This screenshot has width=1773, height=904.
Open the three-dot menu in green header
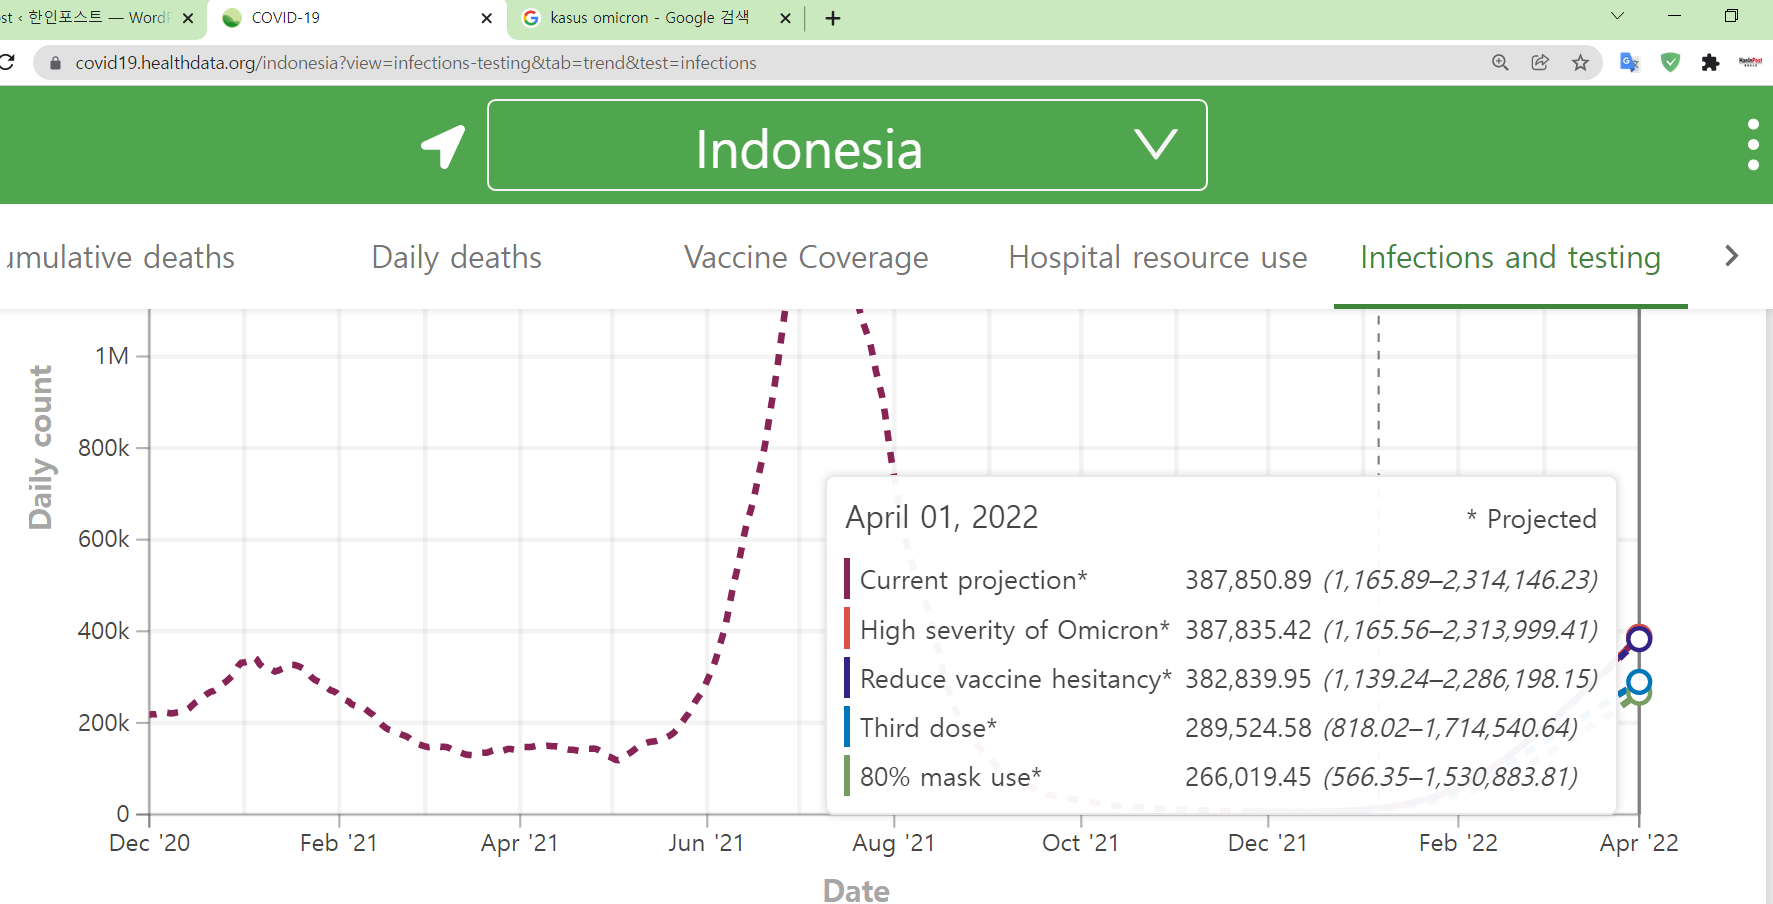click(1752, 145)
